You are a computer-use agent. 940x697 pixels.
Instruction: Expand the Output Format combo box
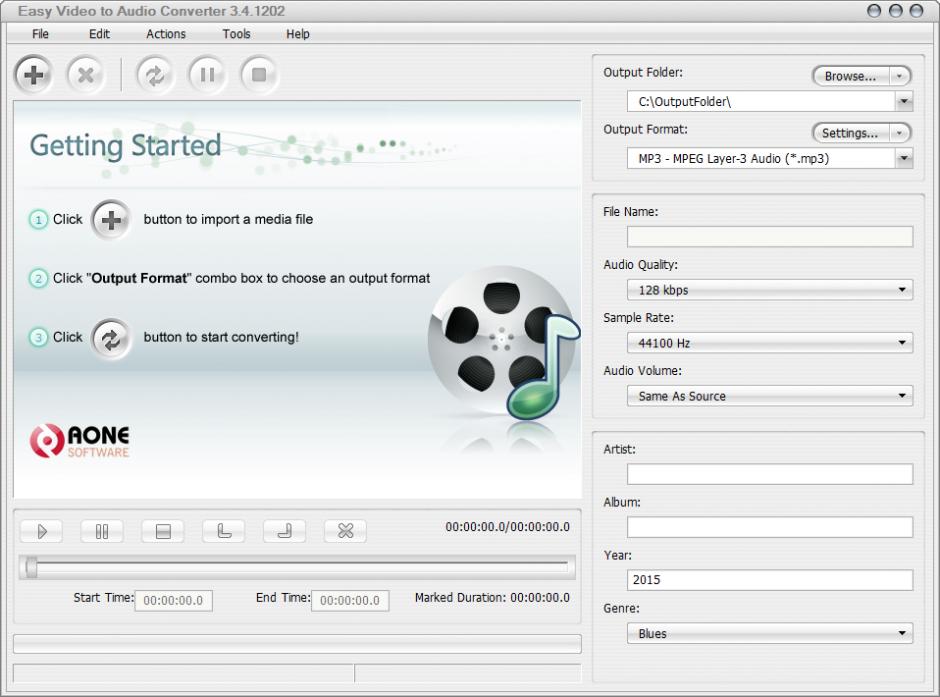[x=904, y=158]
